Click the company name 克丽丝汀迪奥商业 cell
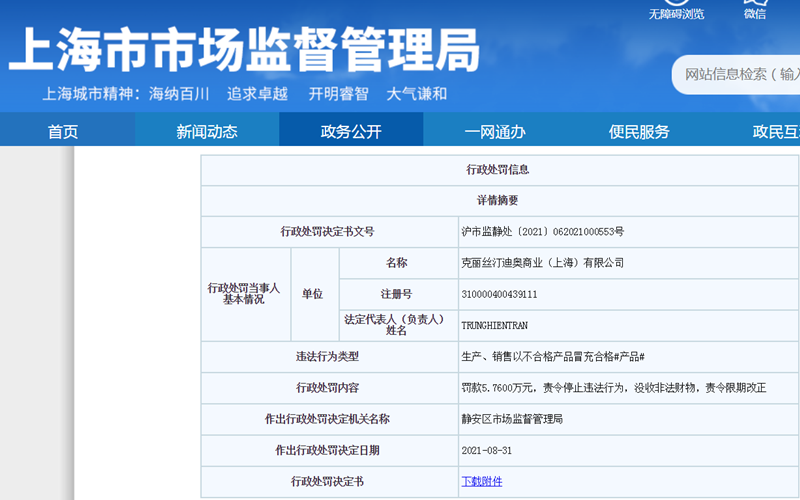This screenshot has width=800, height=500. coord(628,263)
